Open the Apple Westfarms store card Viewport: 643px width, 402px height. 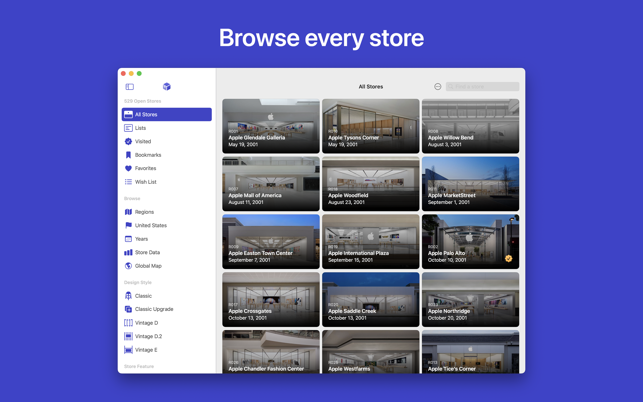371,352
